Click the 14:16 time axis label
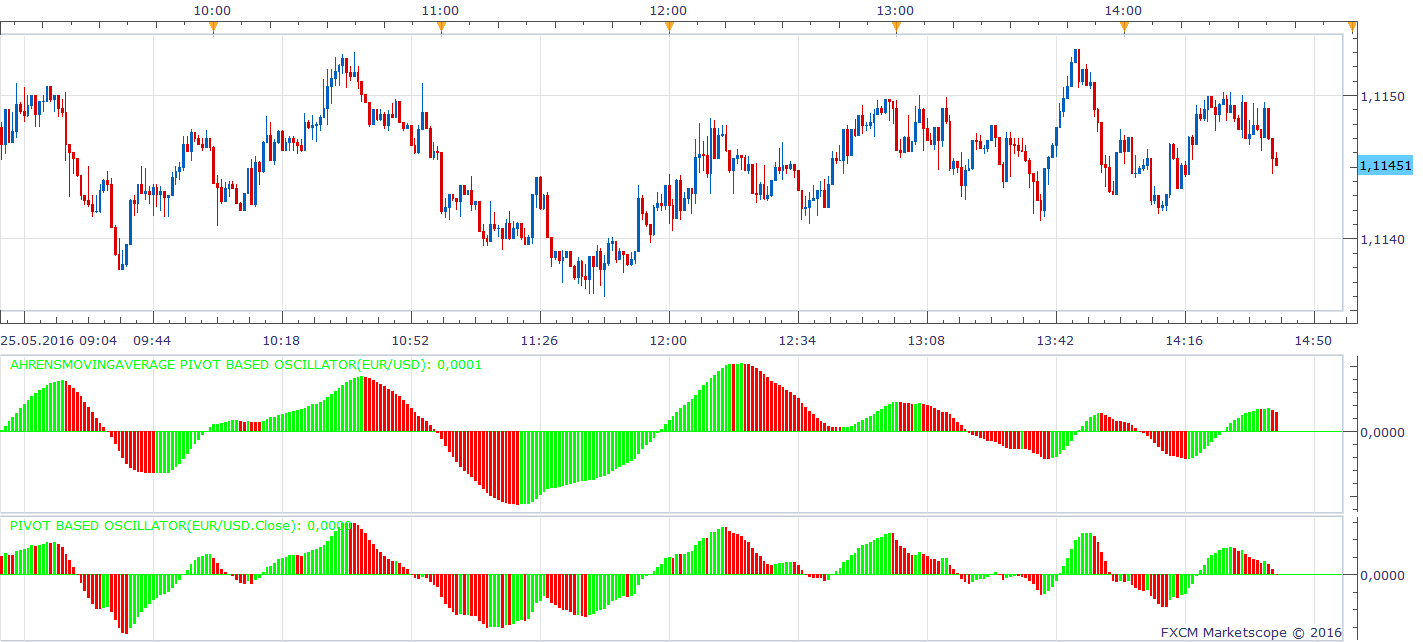The image size is (1423, 642). point(1184,341)
